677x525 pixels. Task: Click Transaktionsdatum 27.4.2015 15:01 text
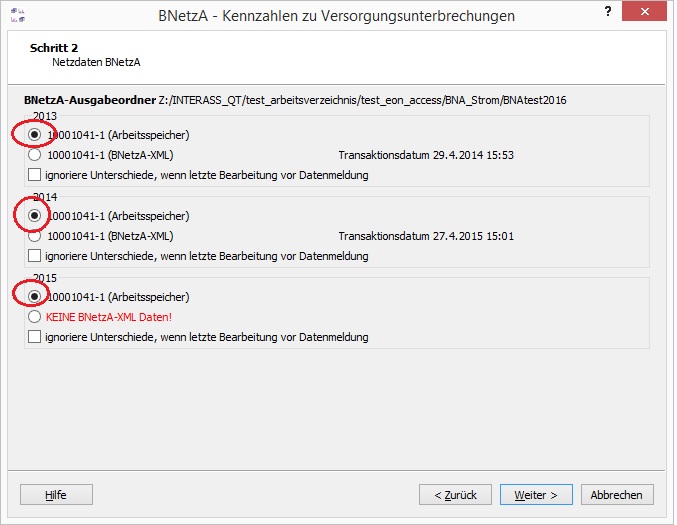tap(426, 236)
